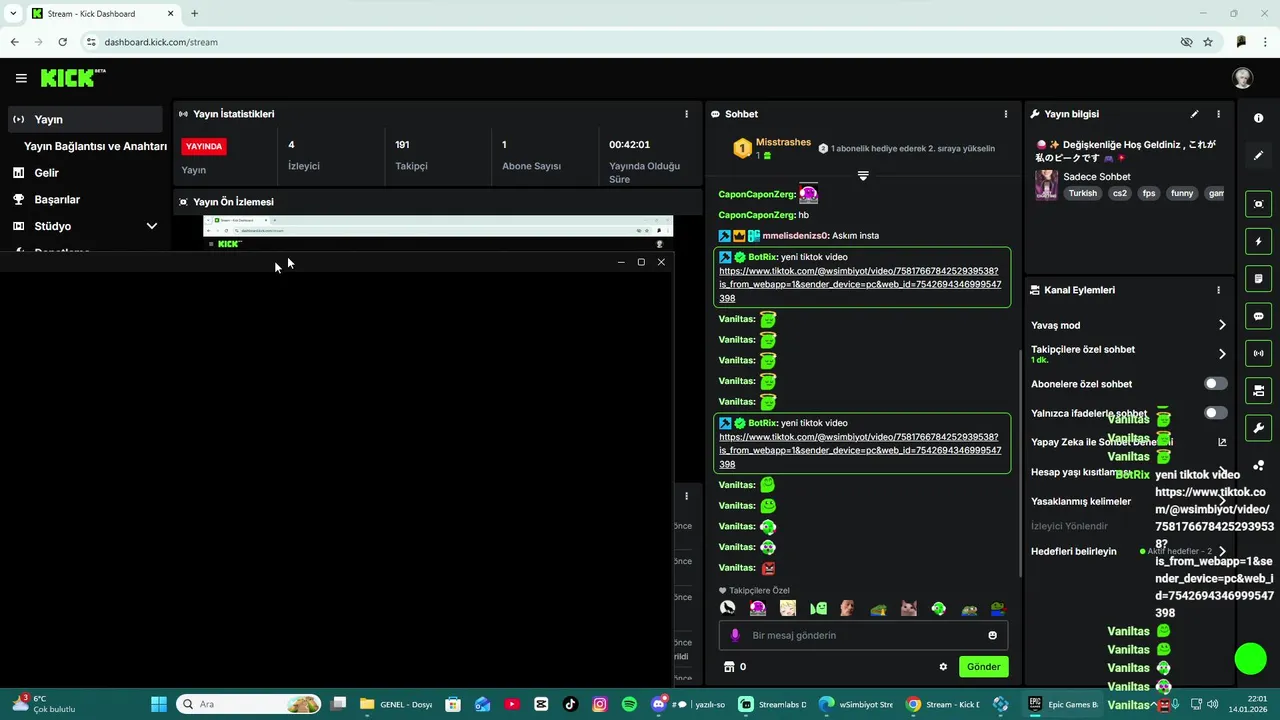Click the cs2 tag

coord(1119,193)
